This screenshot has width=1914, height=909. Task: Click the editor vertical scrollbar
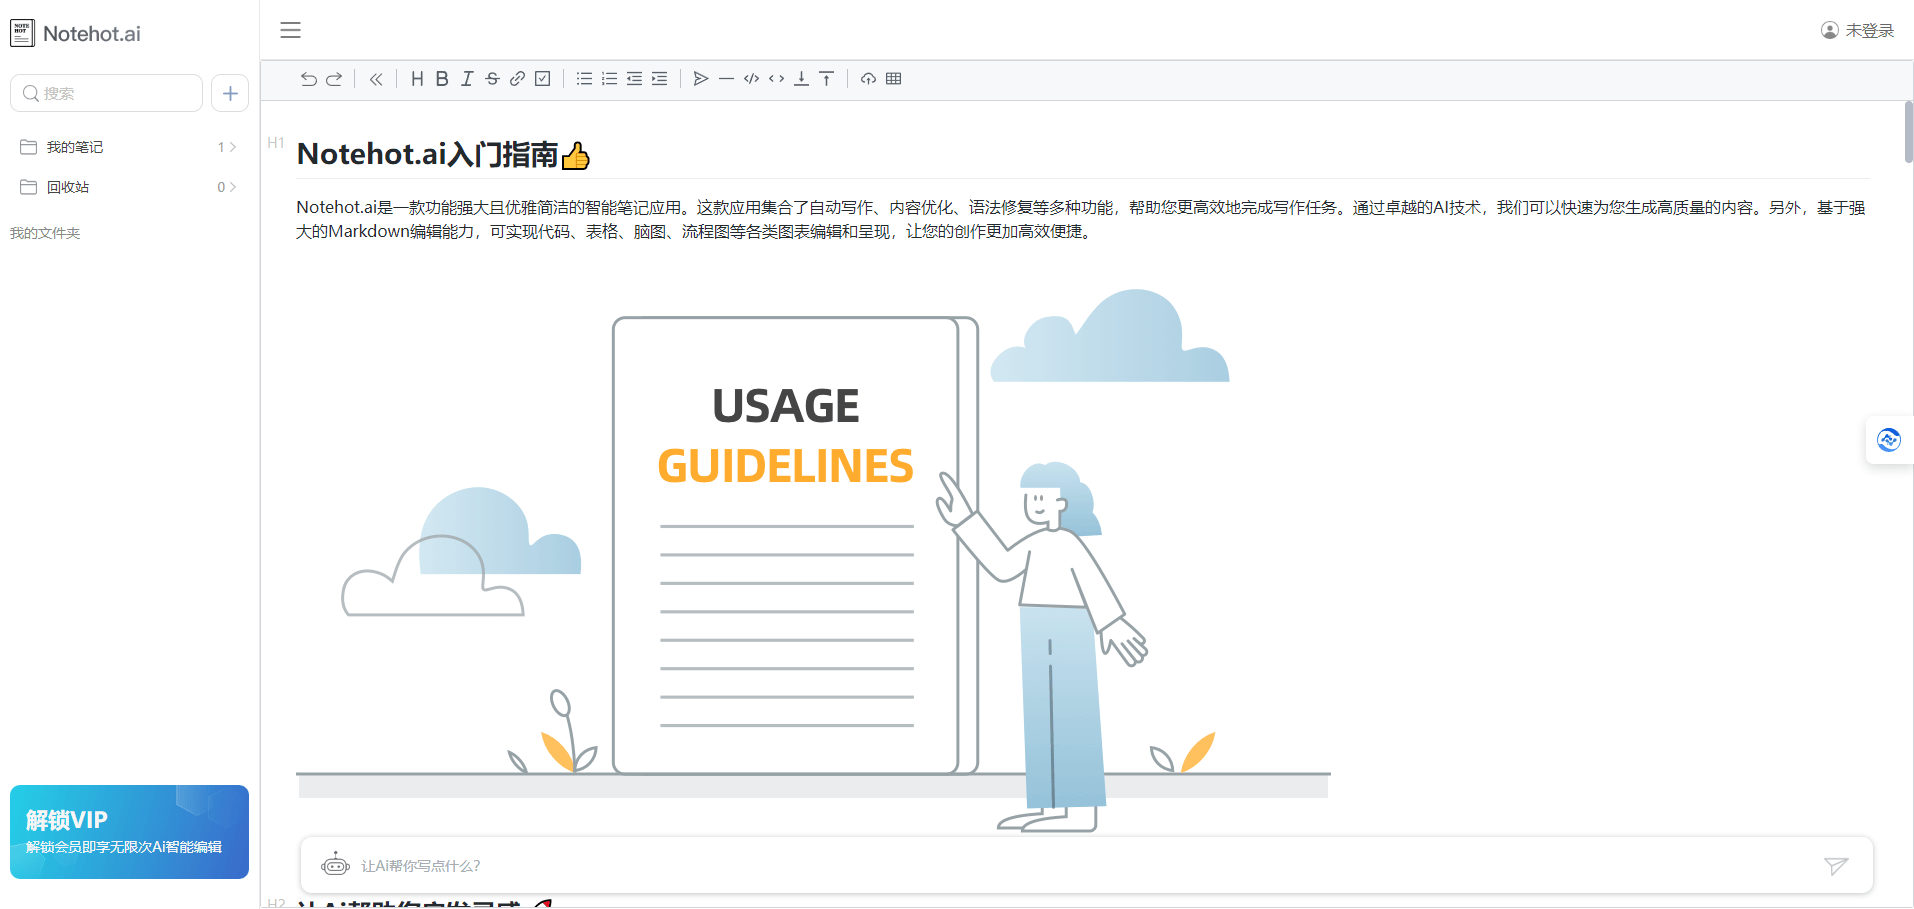1908,131
